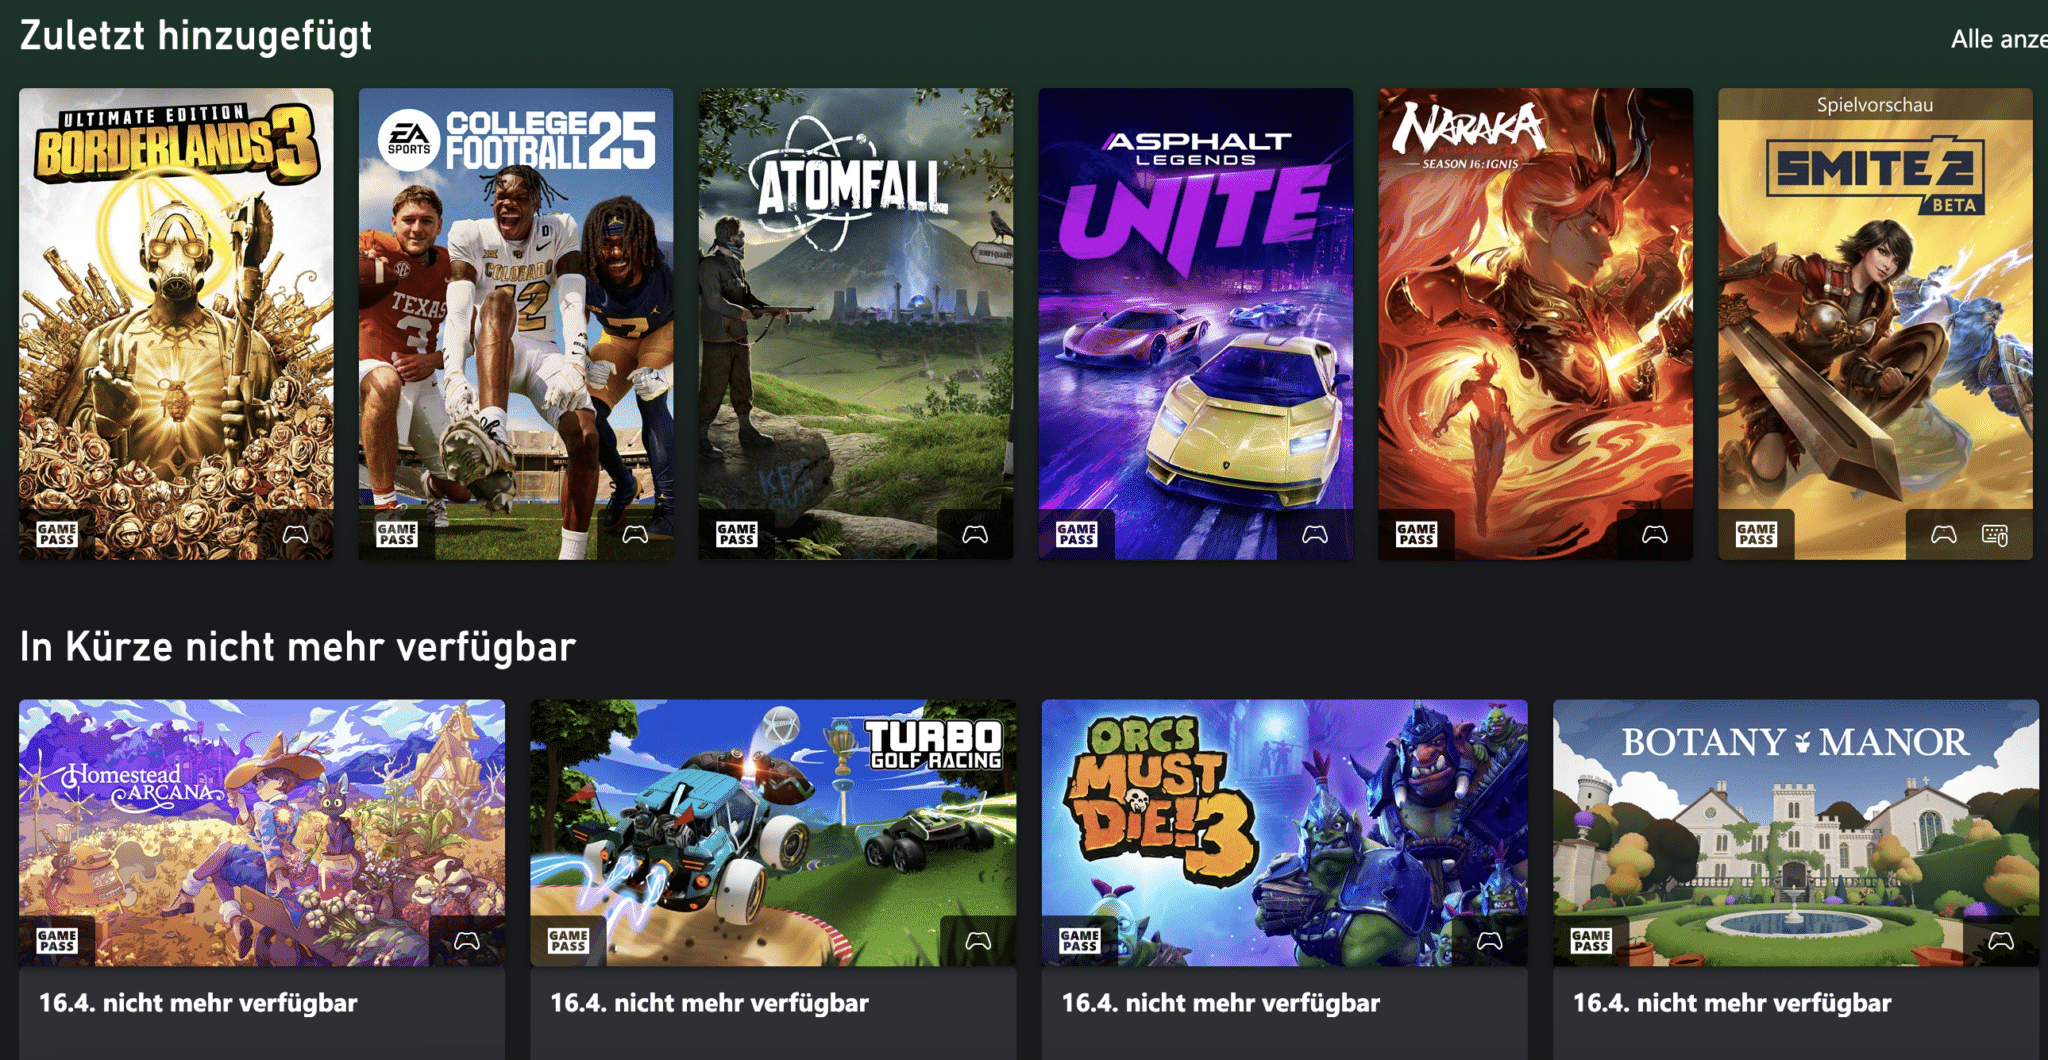This screenshot has width=2048, height=1060.
Task: Open the Borderlands 3 Ultimate Edition cover
Action: coord(176,323)
